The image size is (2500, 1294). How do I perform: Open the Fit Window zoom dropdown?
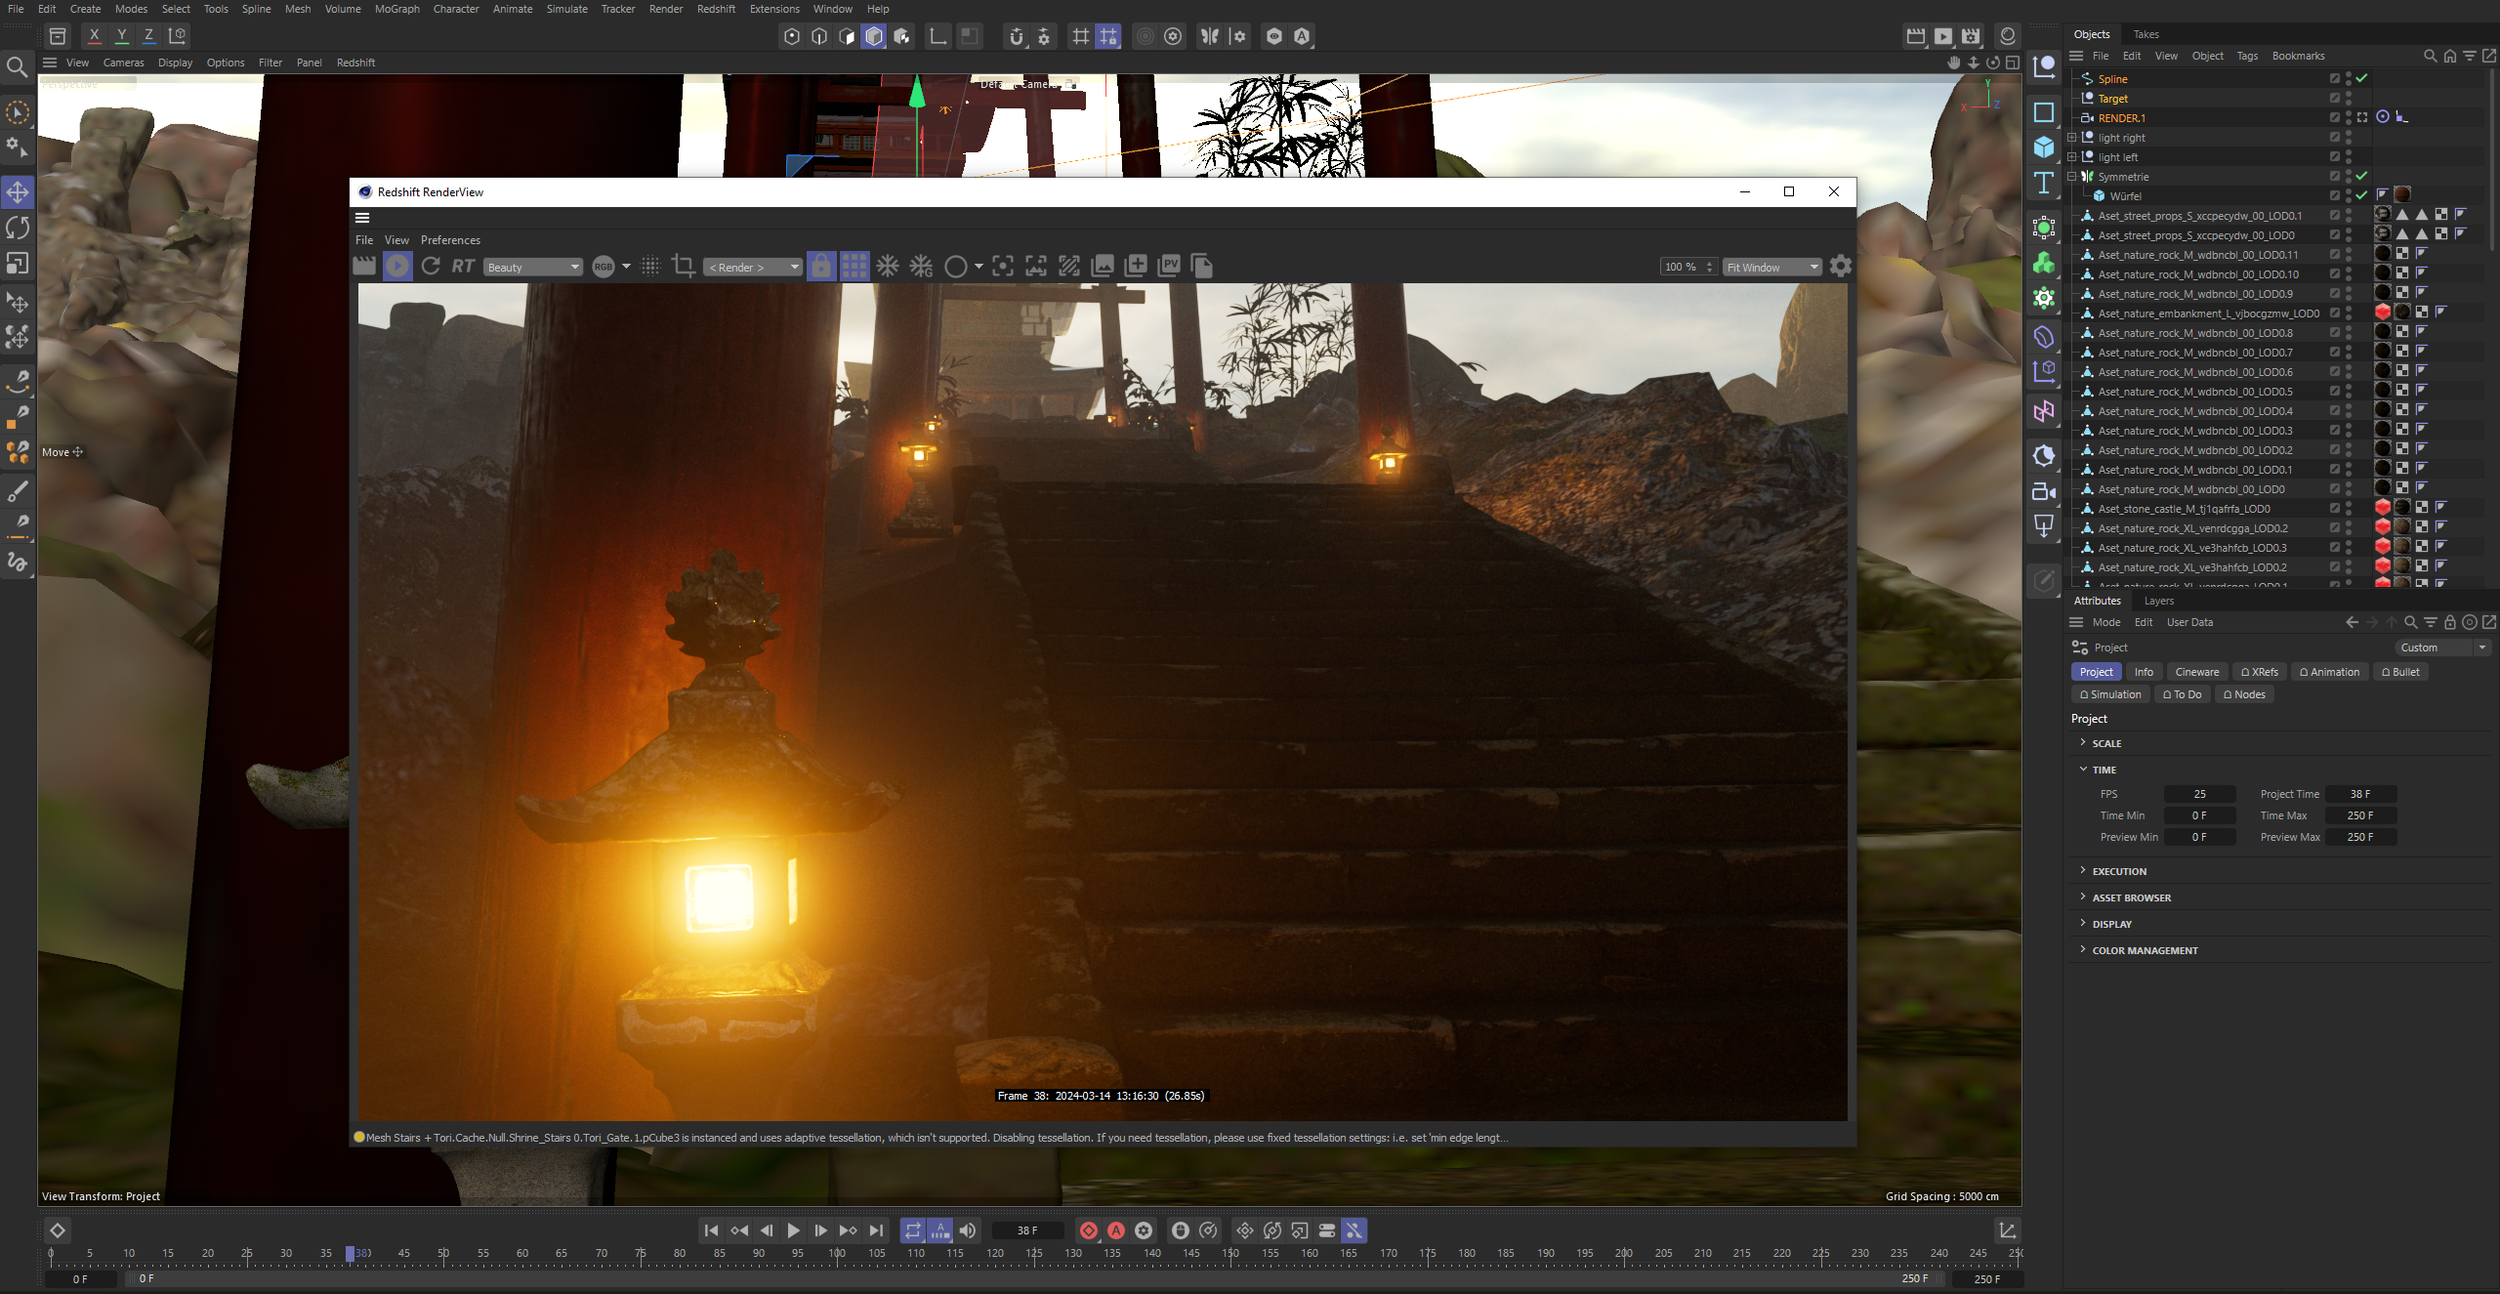click(1771, 267)
